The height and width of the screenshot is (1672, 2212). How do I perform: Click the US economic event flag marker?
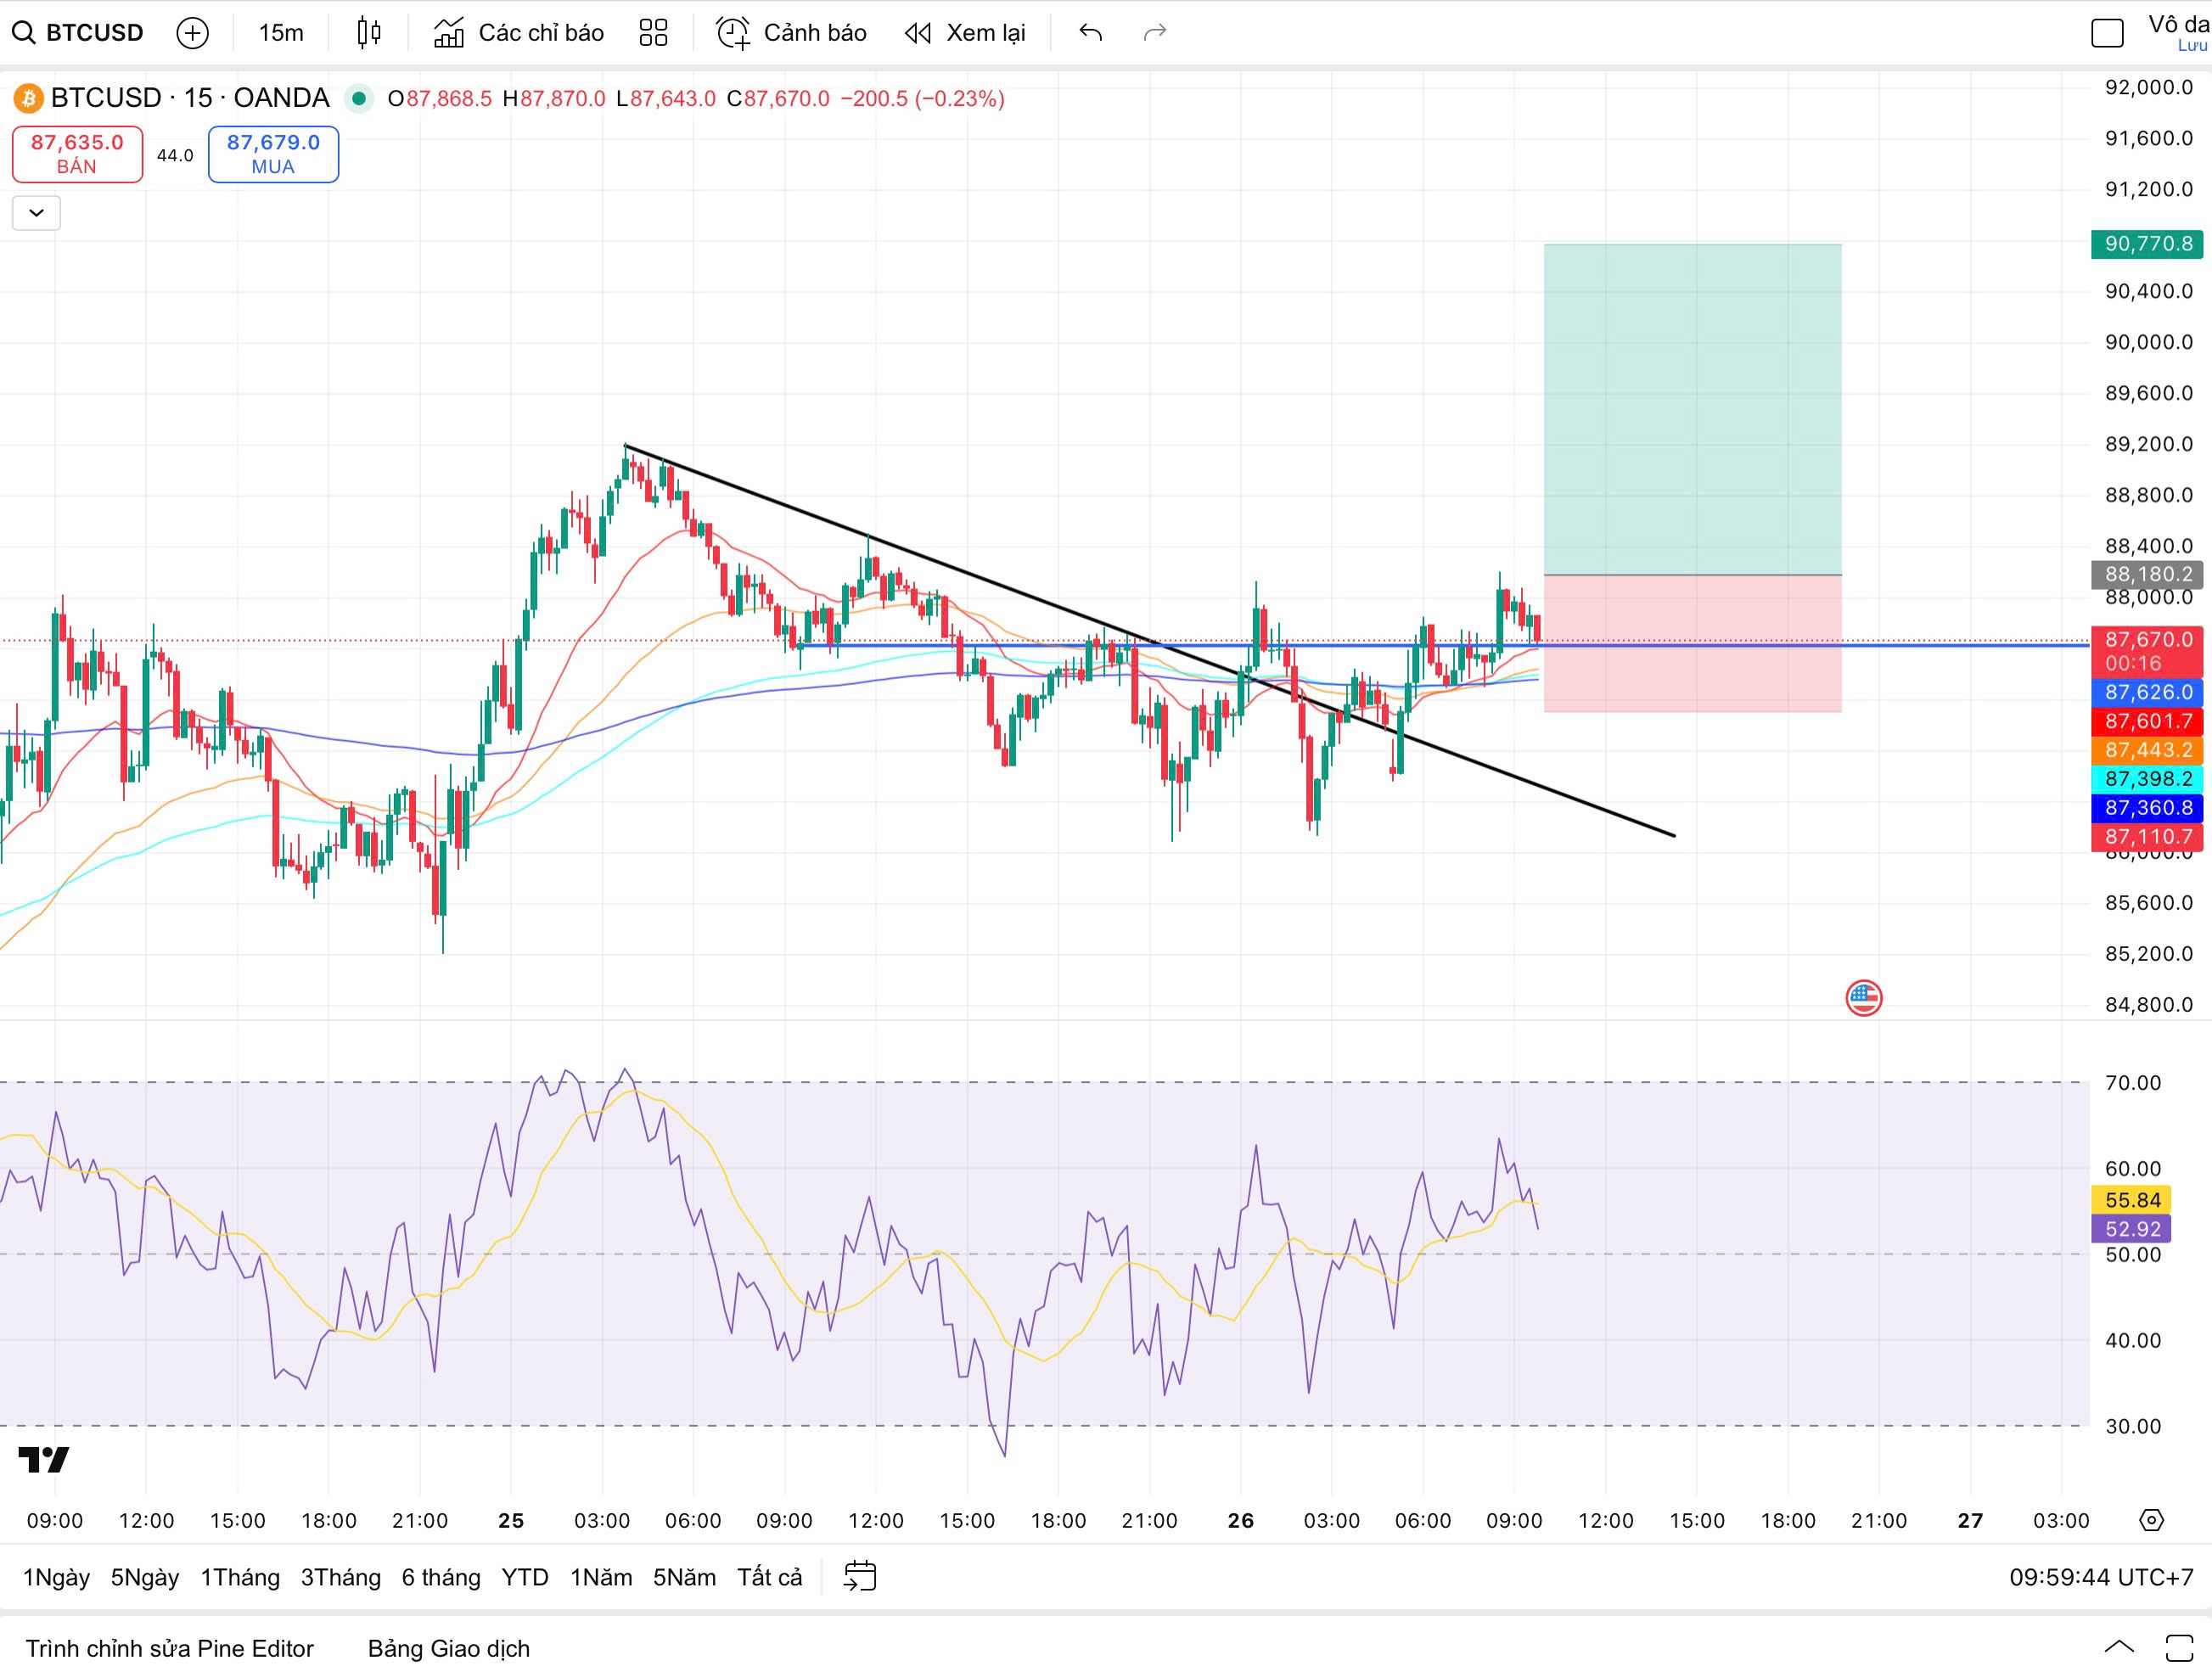[x=1863, y=998]
